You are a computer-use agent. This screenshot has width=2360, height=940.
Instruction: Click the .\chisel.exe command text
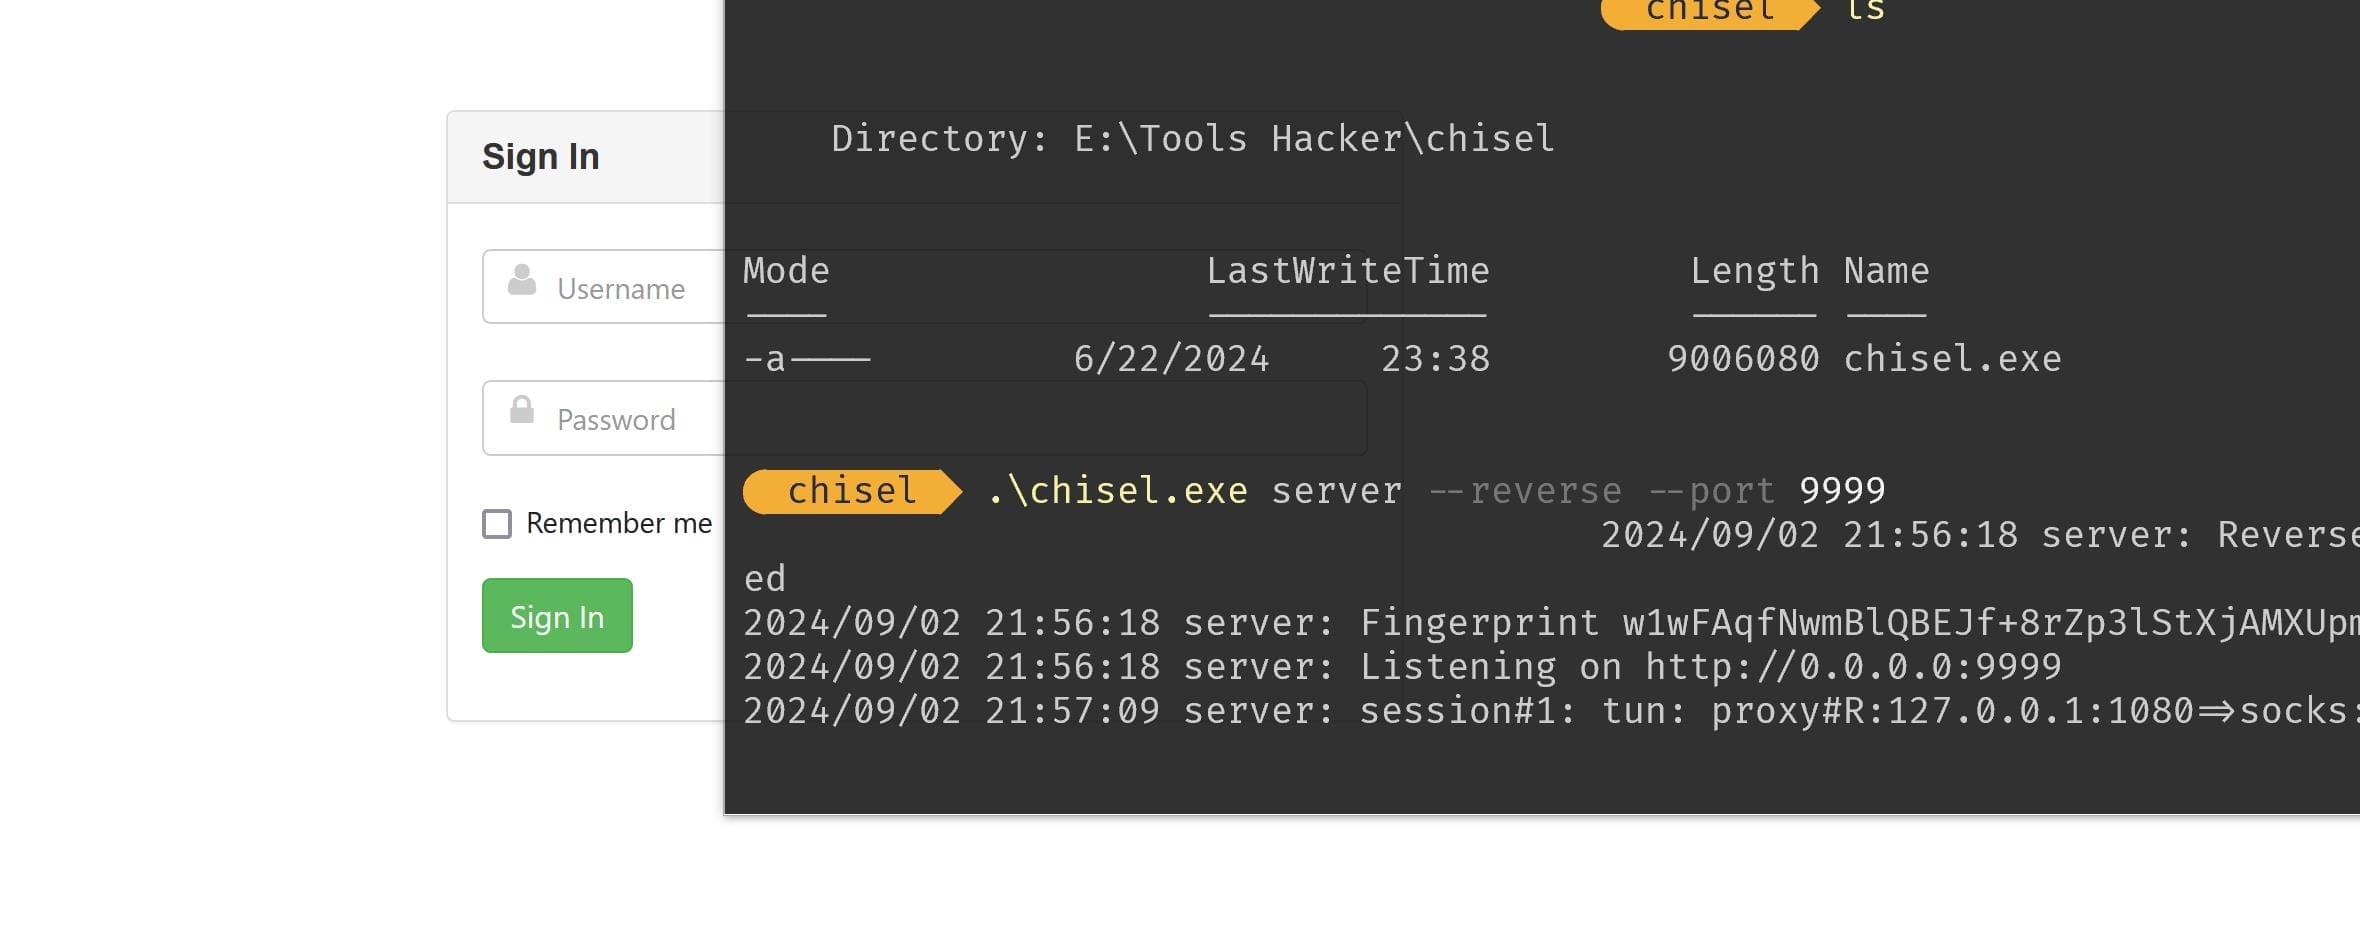[x=1117, y=491]
